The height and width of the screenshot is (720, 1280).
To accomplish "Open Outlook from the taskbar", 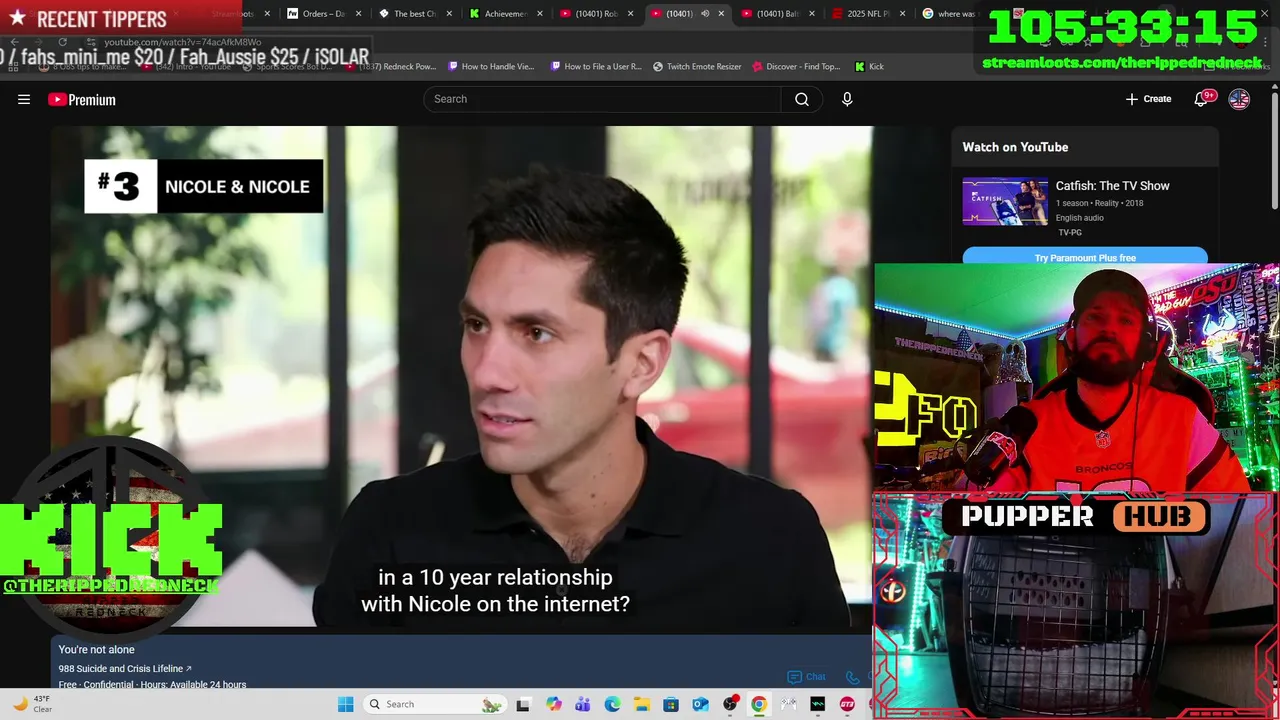I will (x=700, y=704).
